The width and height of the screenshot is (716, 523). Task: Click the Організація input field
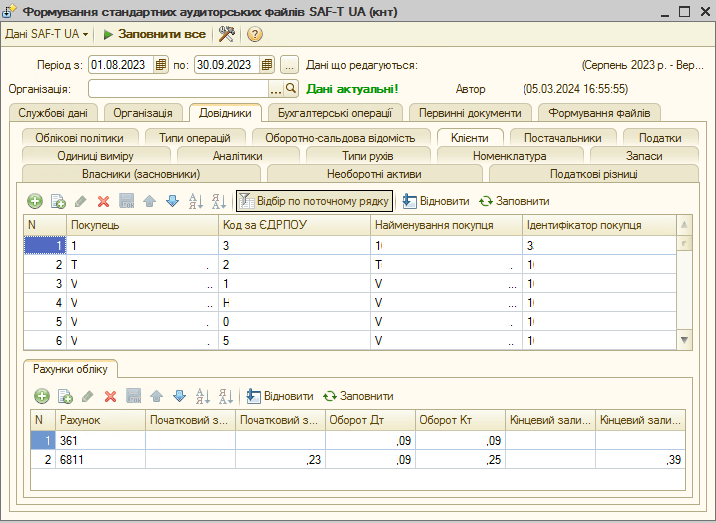point(178,89)
